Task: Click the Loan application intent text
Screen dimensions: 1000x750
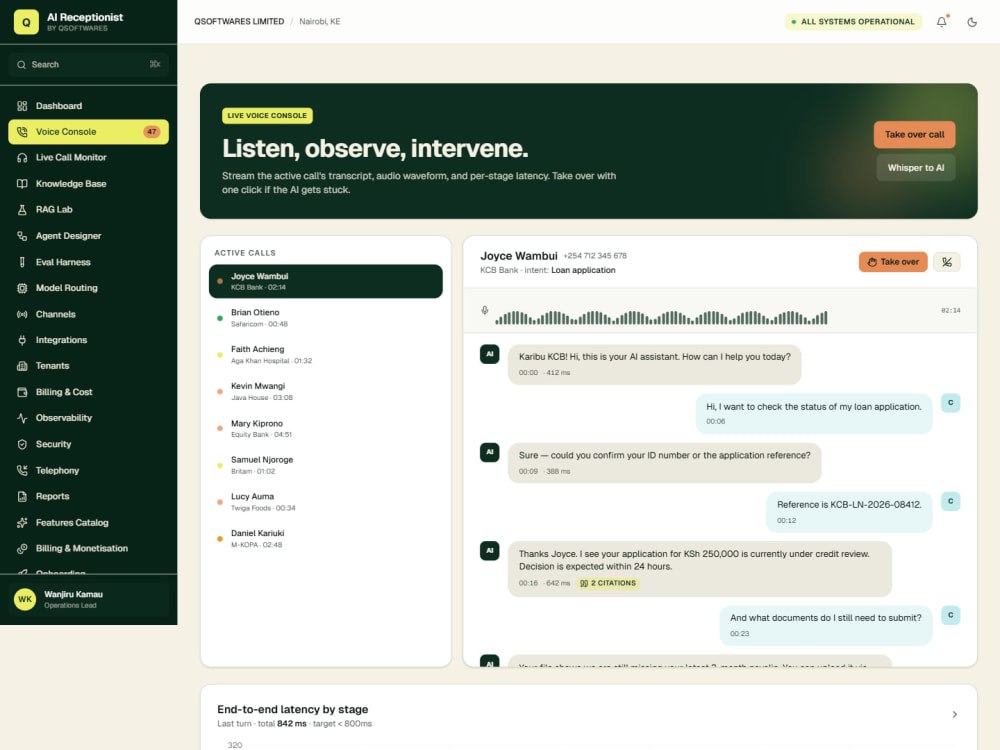Action: 583,270
